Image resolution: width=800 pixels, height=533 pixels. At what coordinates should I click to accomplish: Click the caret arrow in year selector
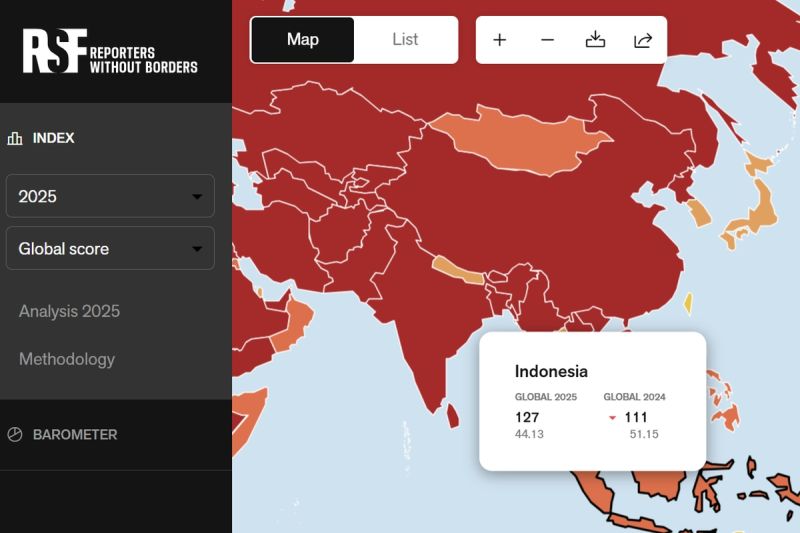[196, 197]
